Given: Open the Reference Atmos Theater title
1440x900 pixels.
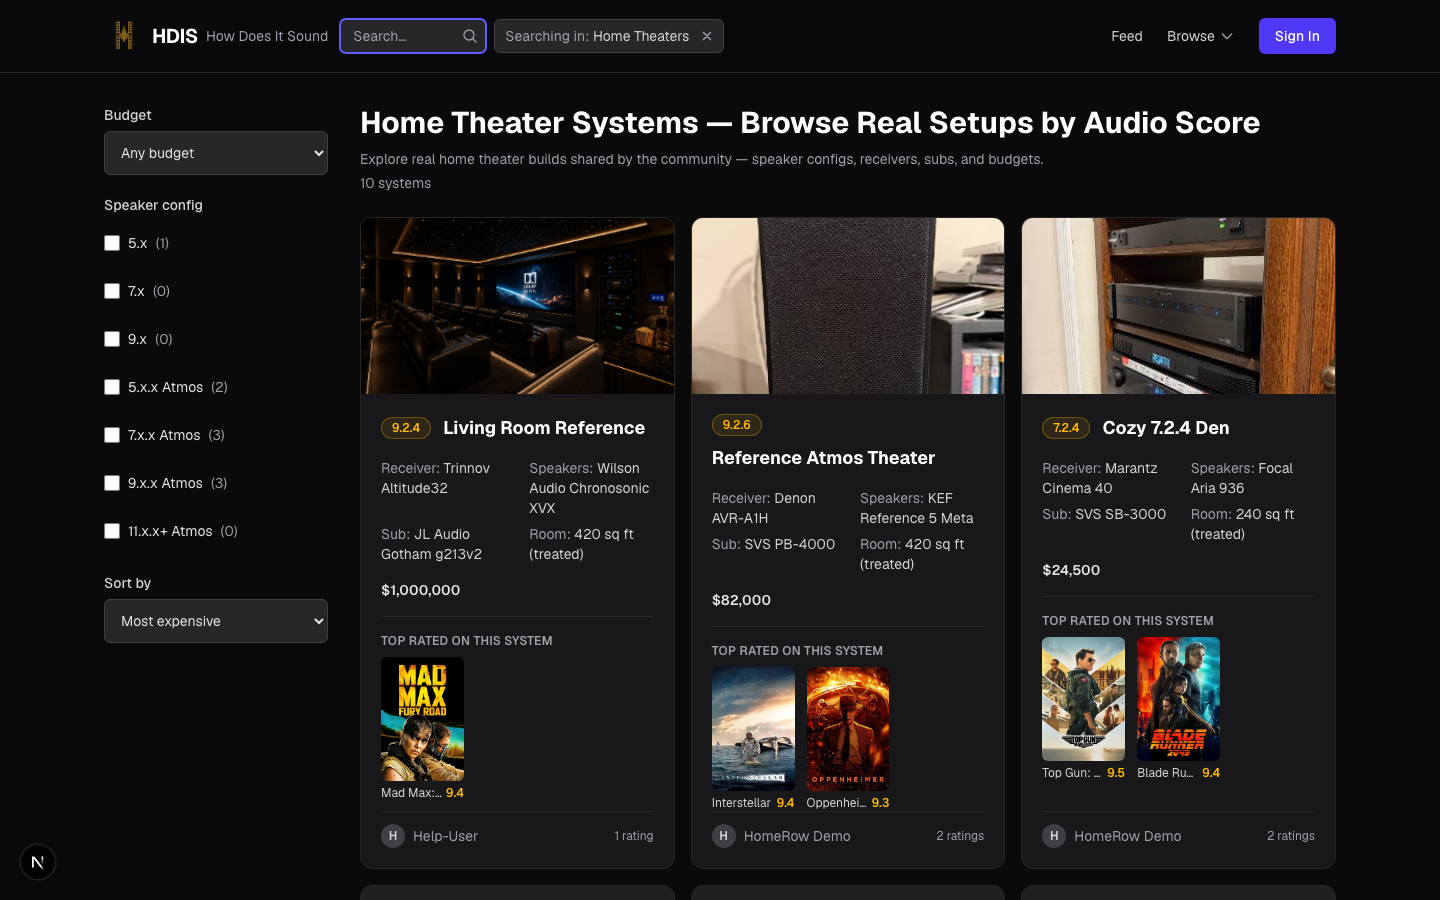Looking at the screenshot, I should click(823, 458).
